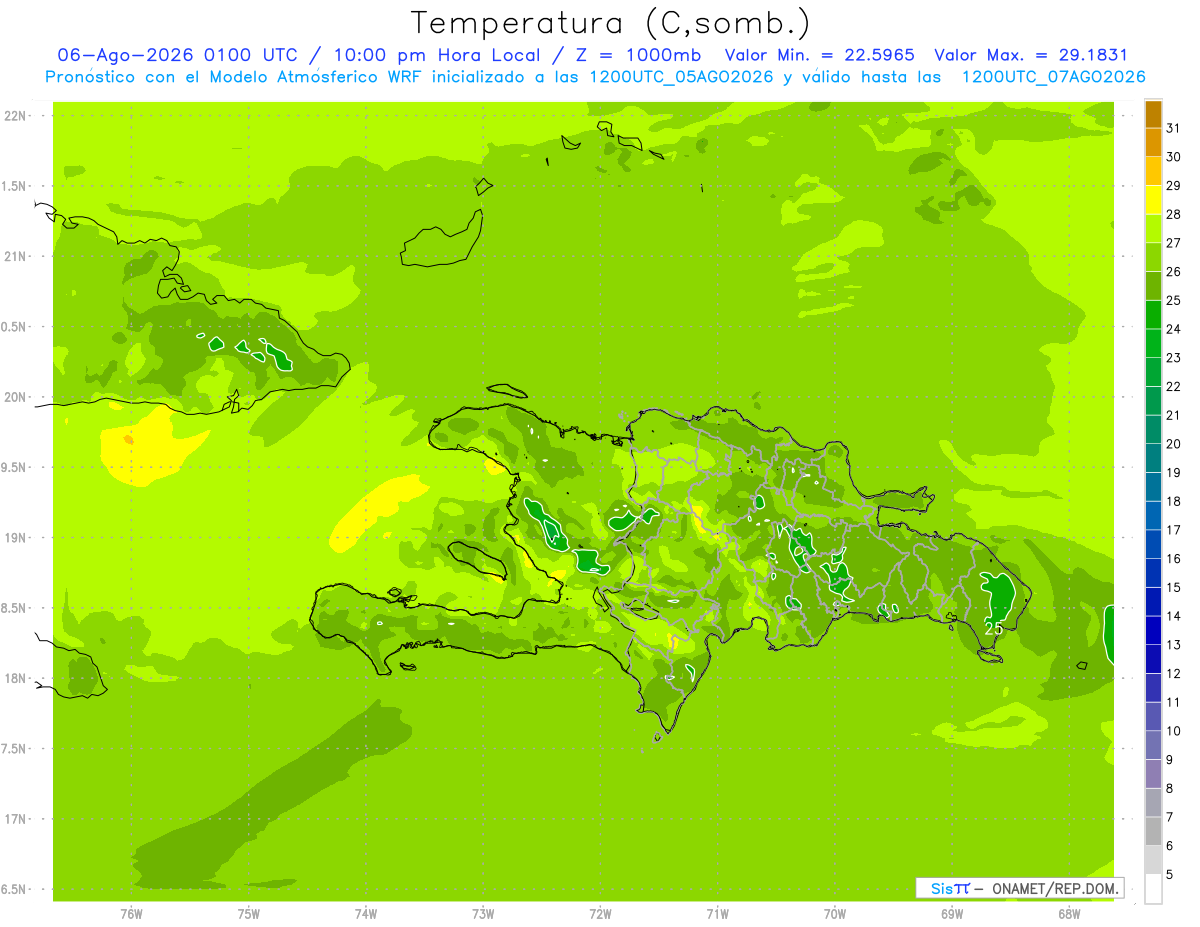Click the "72W" longitude label

tap(600, 914)
